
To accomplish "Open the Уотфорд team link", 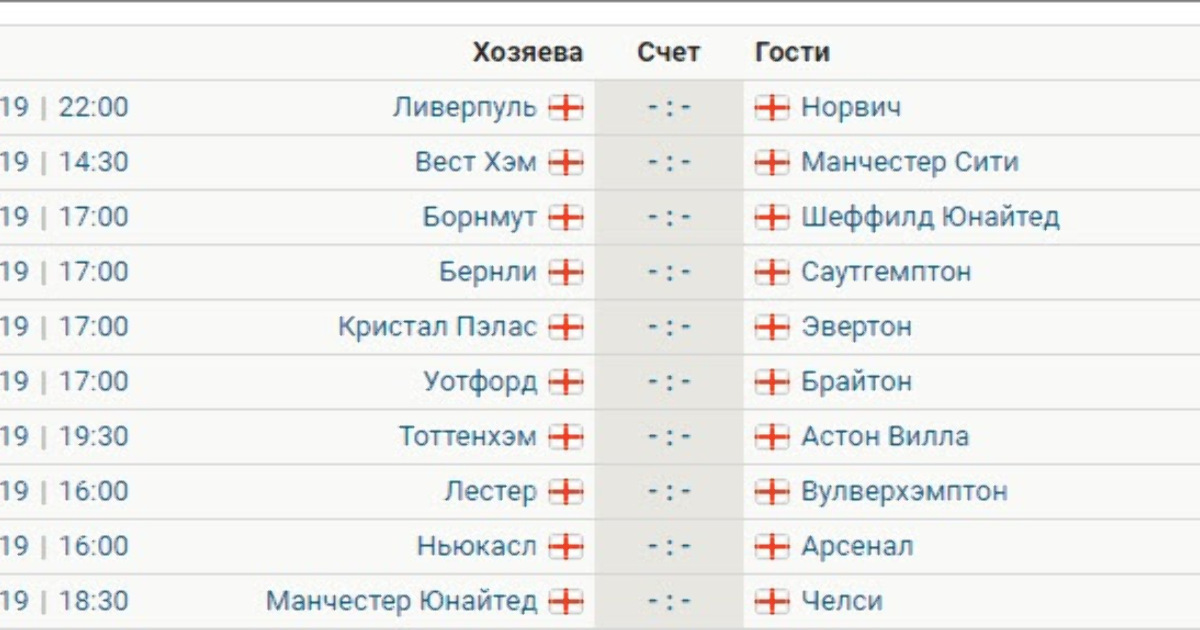I will tap(480, 382).
